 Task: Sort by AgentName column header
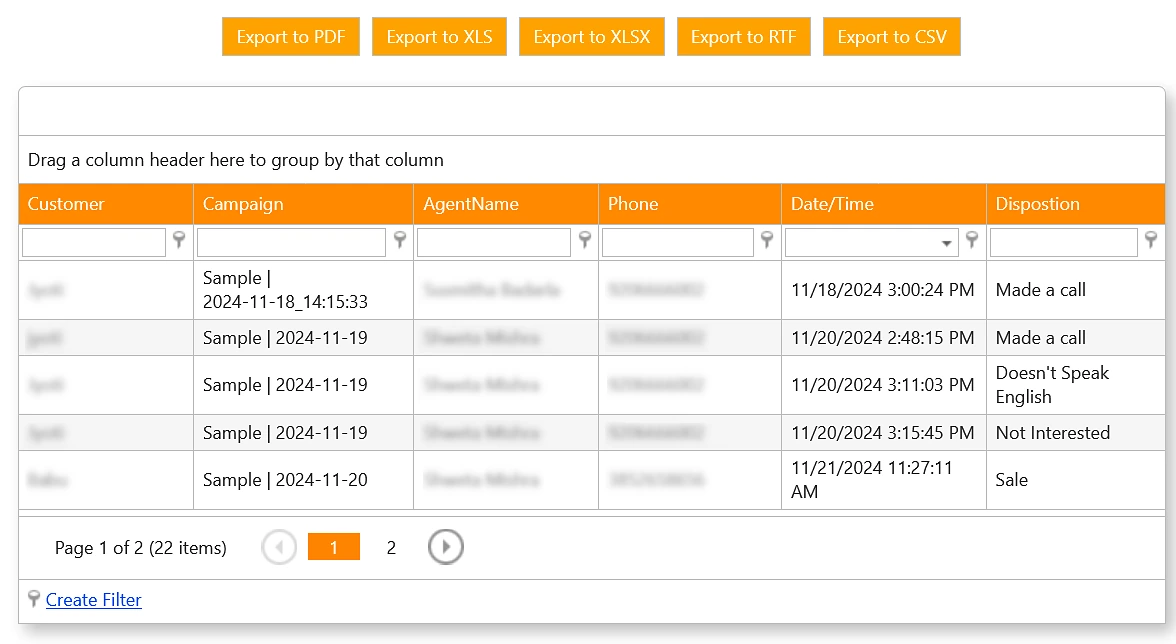[506, 204]
